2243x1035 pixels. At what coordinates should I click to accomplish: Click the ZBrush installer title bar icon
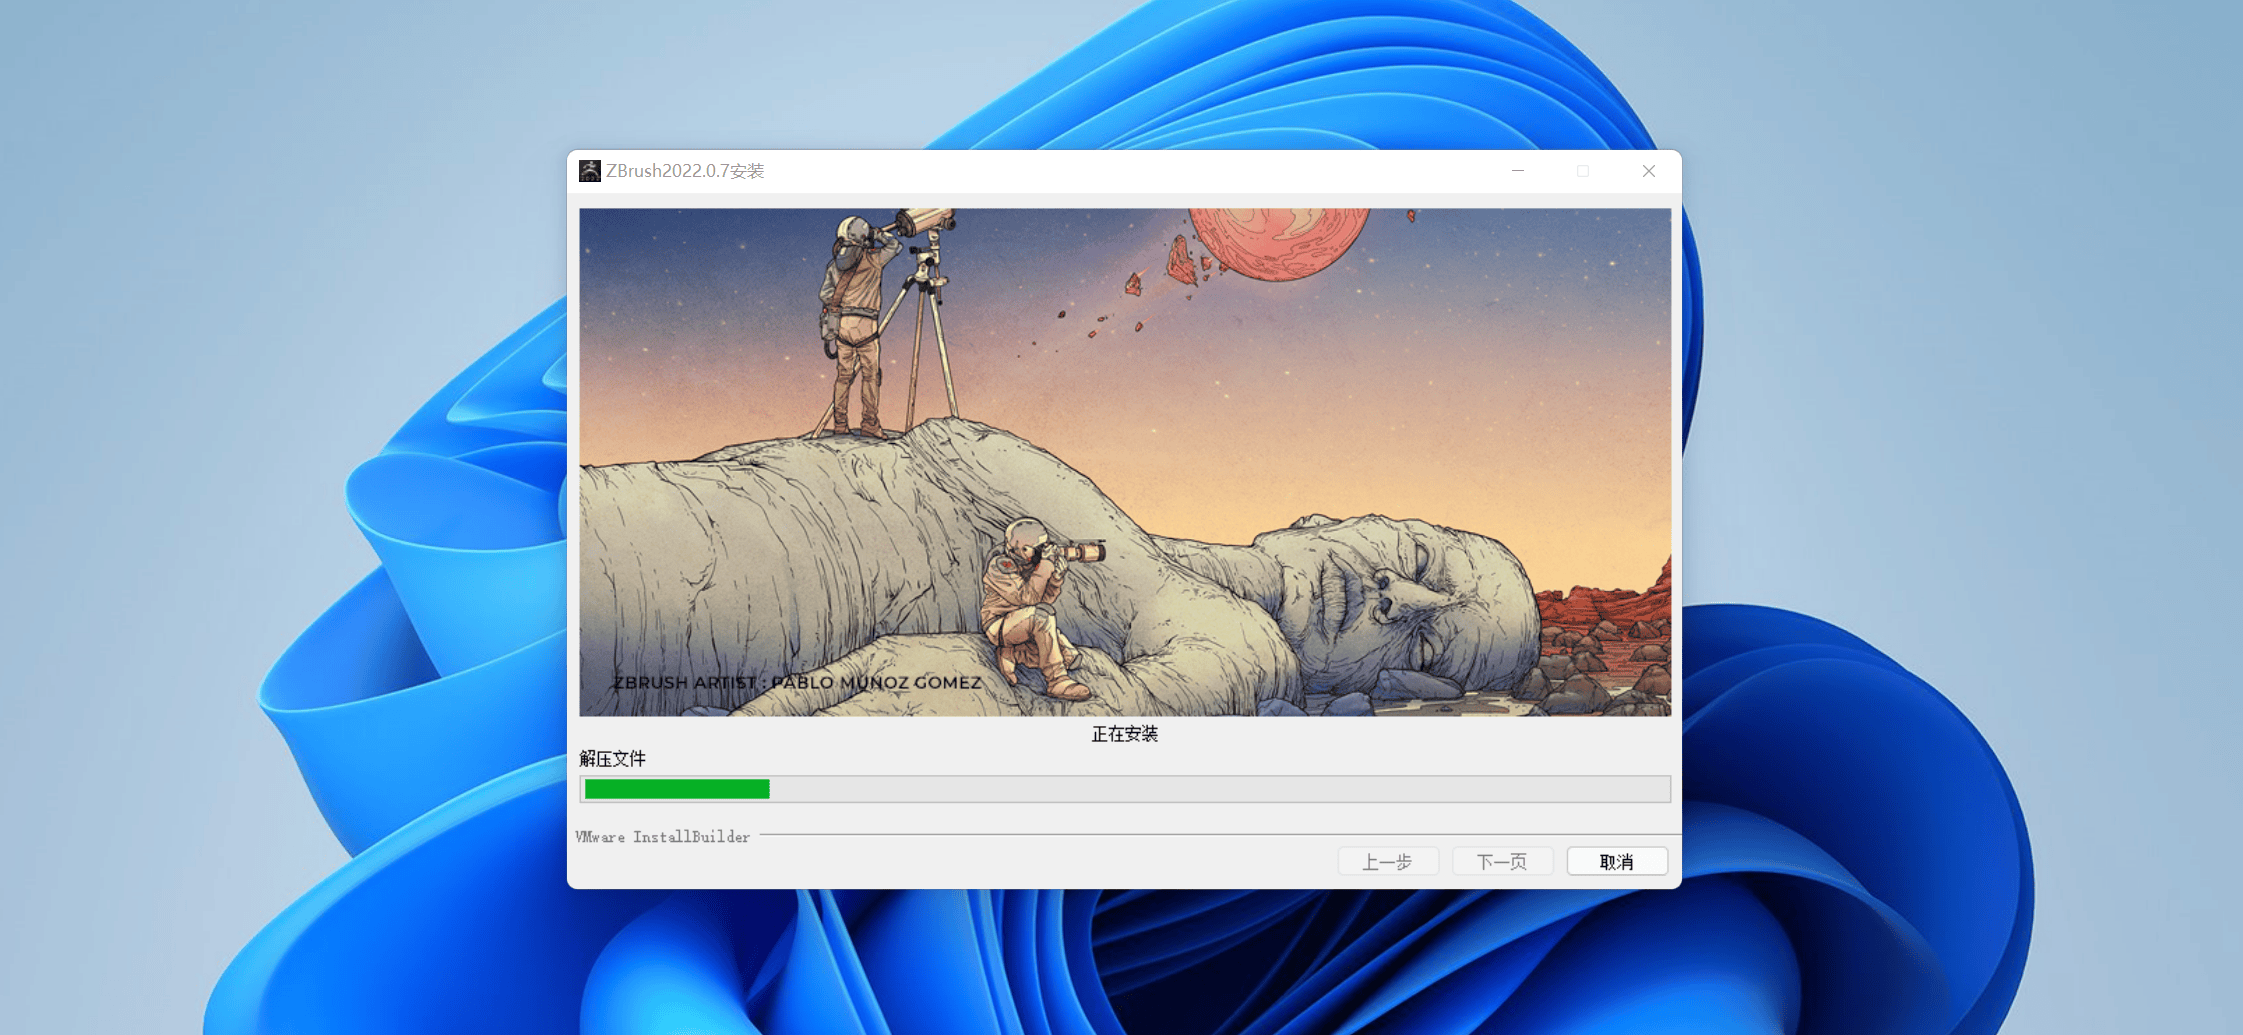click(x=590, y=171)
